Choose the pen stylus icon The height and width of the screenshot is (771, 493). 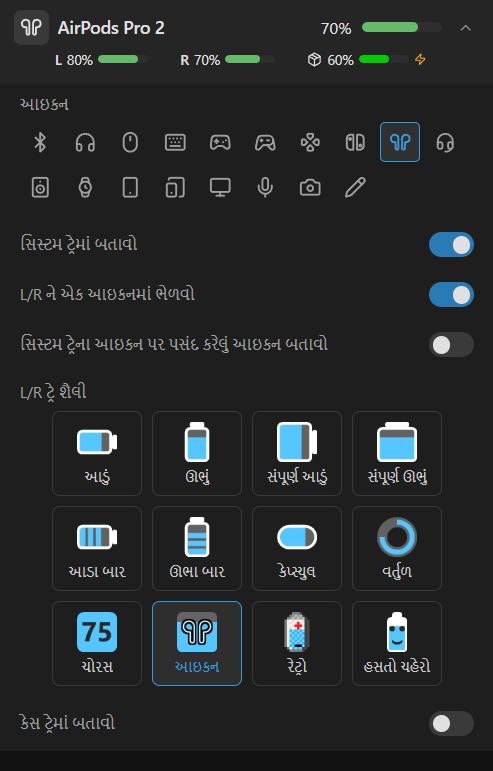pyautogui.click(x=355, y=187)
